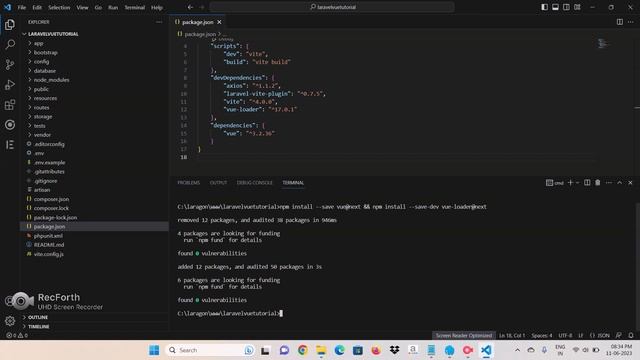Open the terminal launch profile dropdown arrow
640x360 pixels.
click(577, 182)
